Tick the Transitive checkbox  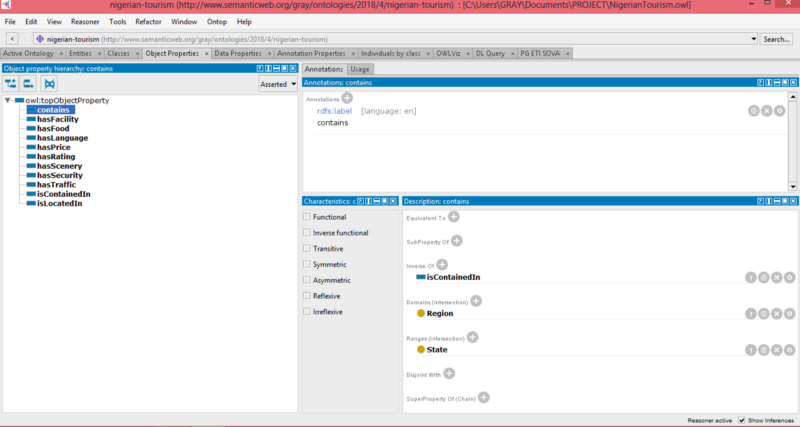307,249
